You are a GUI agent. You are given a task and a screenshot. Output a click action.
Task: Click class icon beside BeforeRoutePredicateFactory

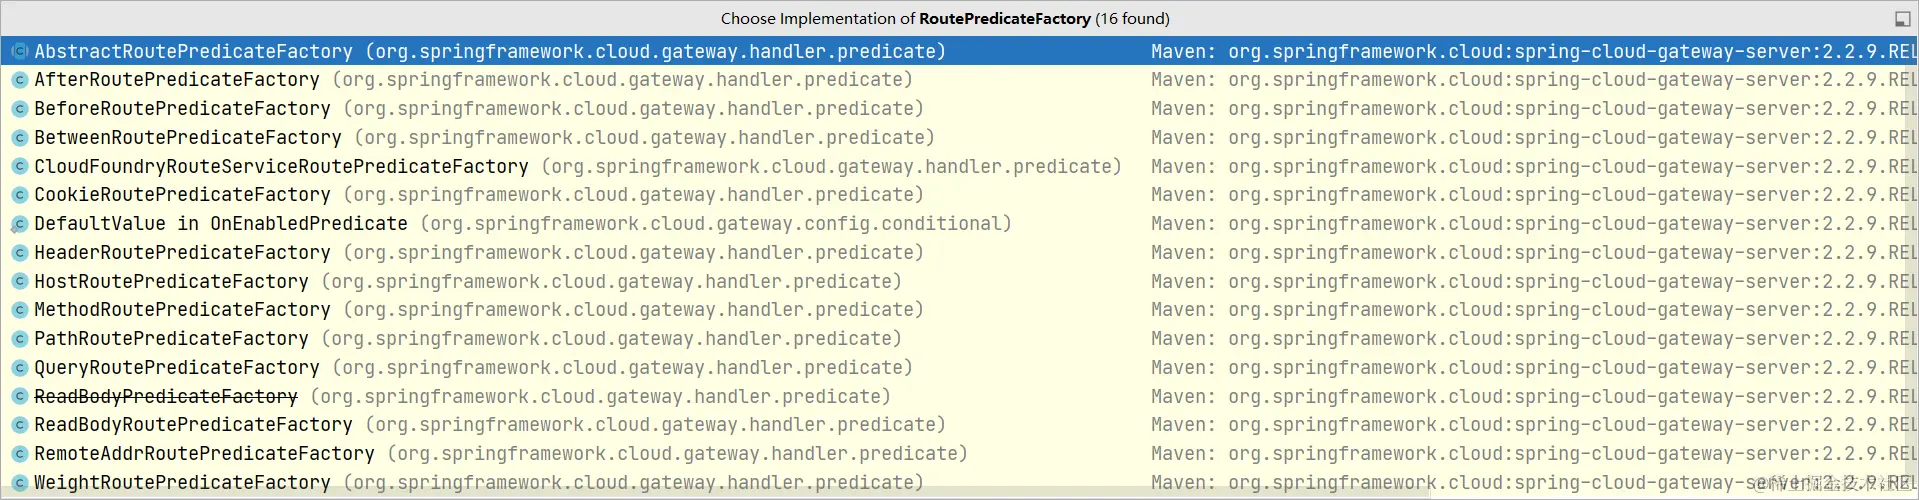tap(19, 109)
